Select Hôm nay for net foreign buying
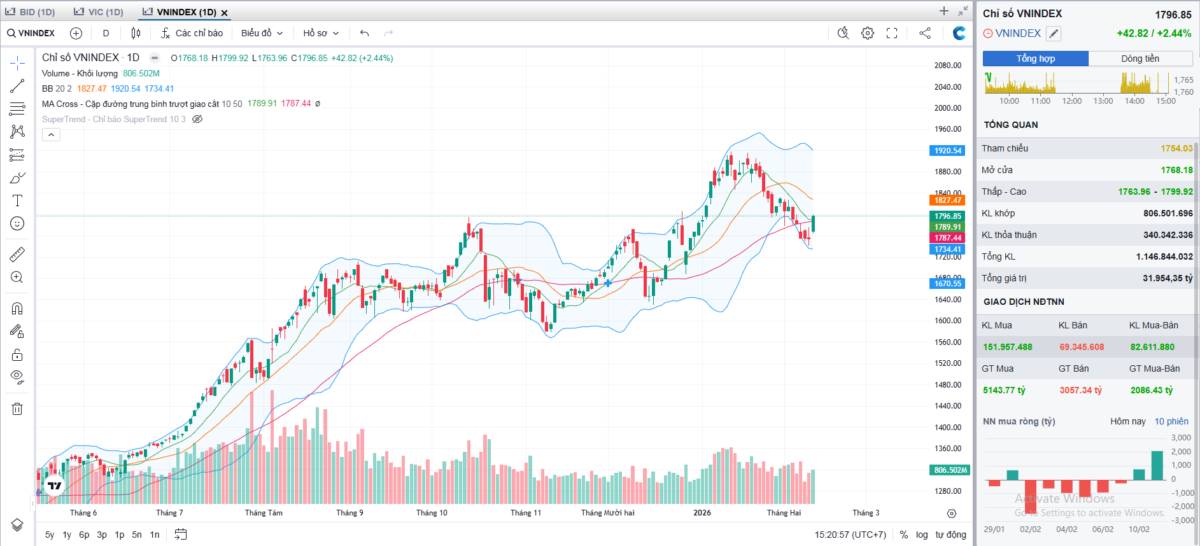1200x546 pixels. 1126,421
